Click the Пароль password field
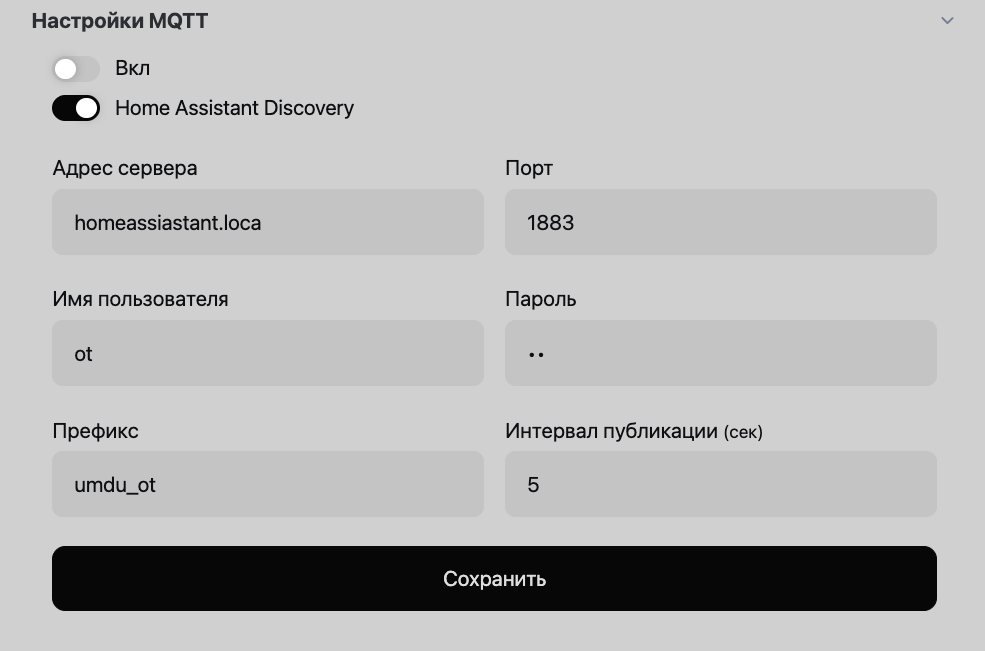Image resolution: width=985 pixels, height=651 pixels. click(720, 353)
